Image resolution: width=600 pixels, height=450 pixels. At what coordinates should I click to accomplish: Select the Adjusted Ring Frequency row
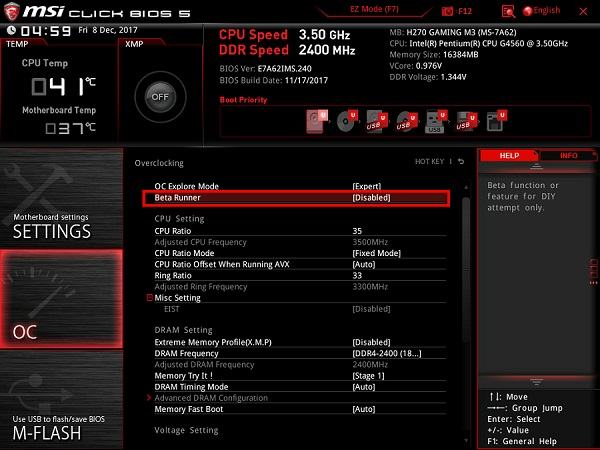(300, 287)
